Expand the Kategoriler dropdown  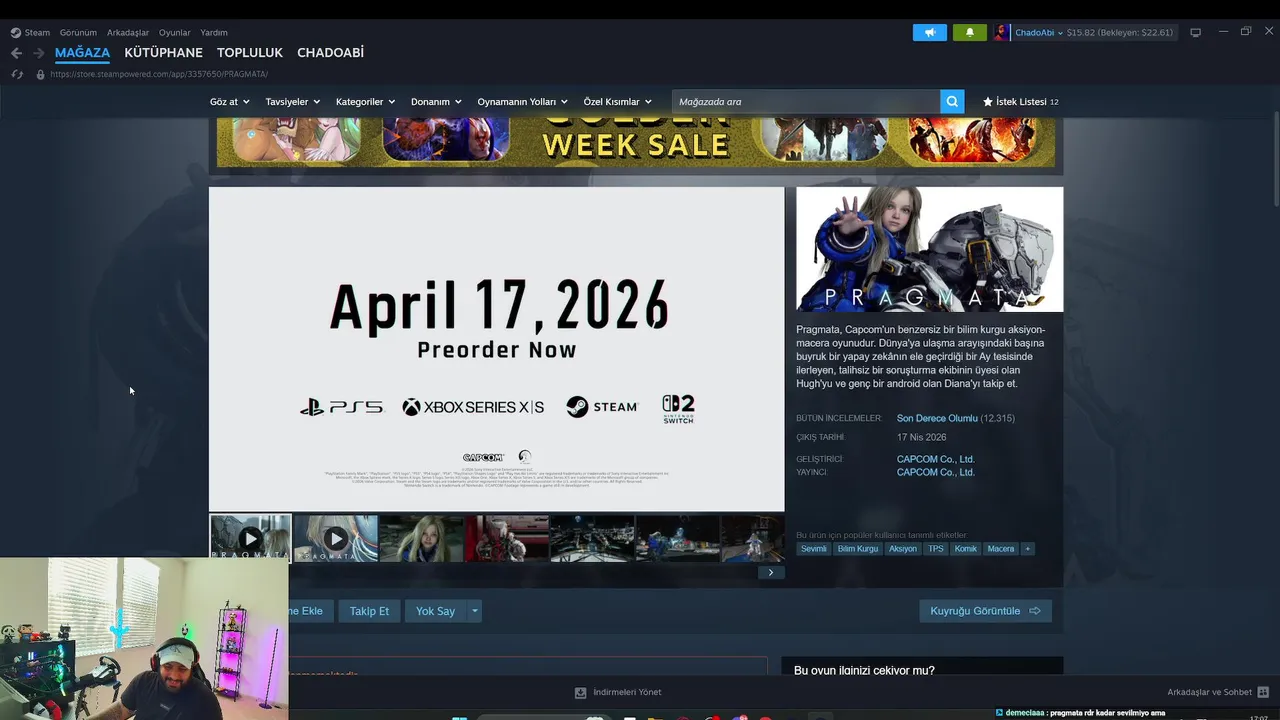pyautogui.click(x=365, y=102)
